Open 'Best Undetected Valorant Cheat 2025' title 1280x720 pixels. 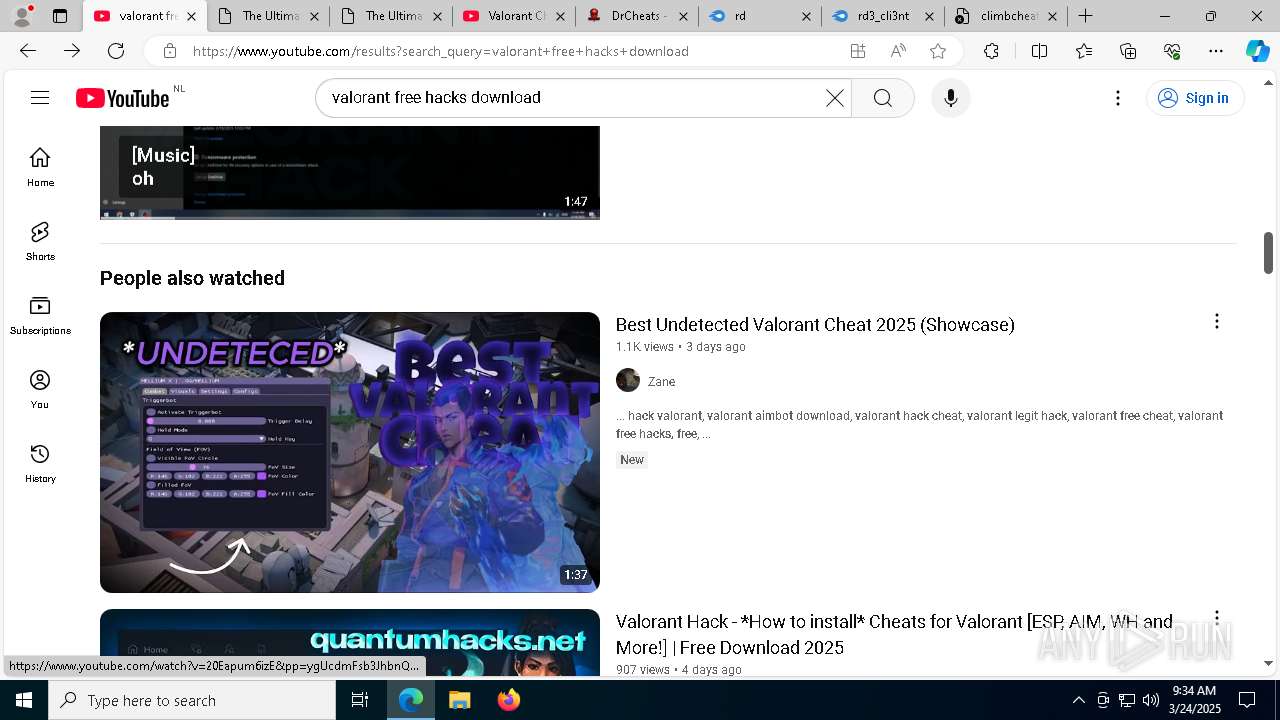815,324
